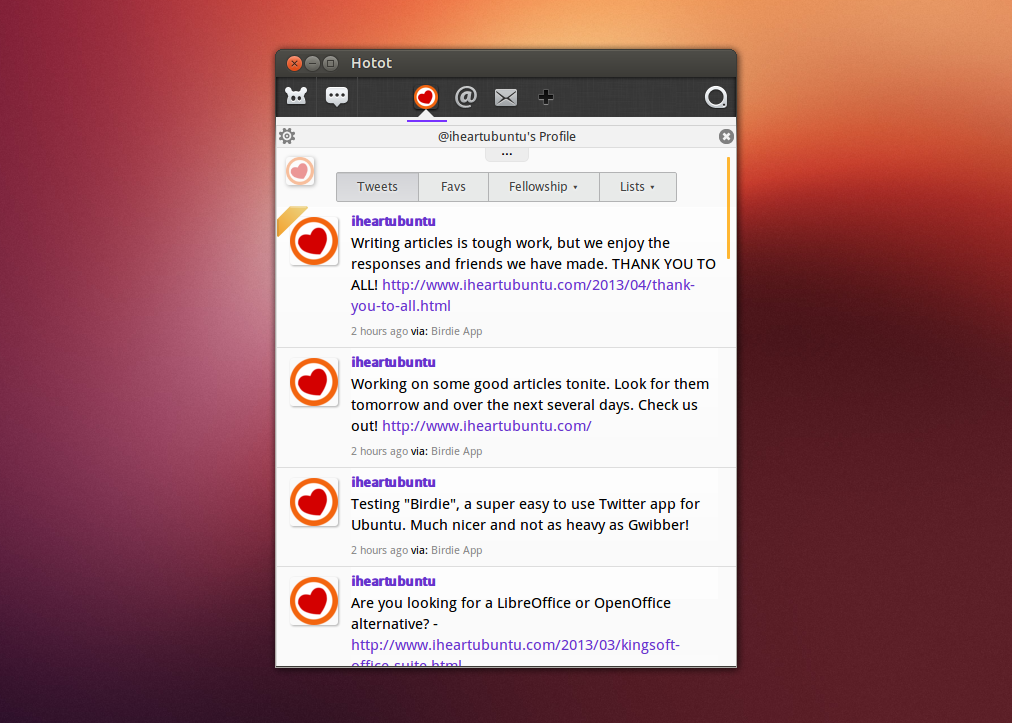This screenshot has height=723, width=1012.
Task: Add a new column with plus icon
Action: coord(546,97)
